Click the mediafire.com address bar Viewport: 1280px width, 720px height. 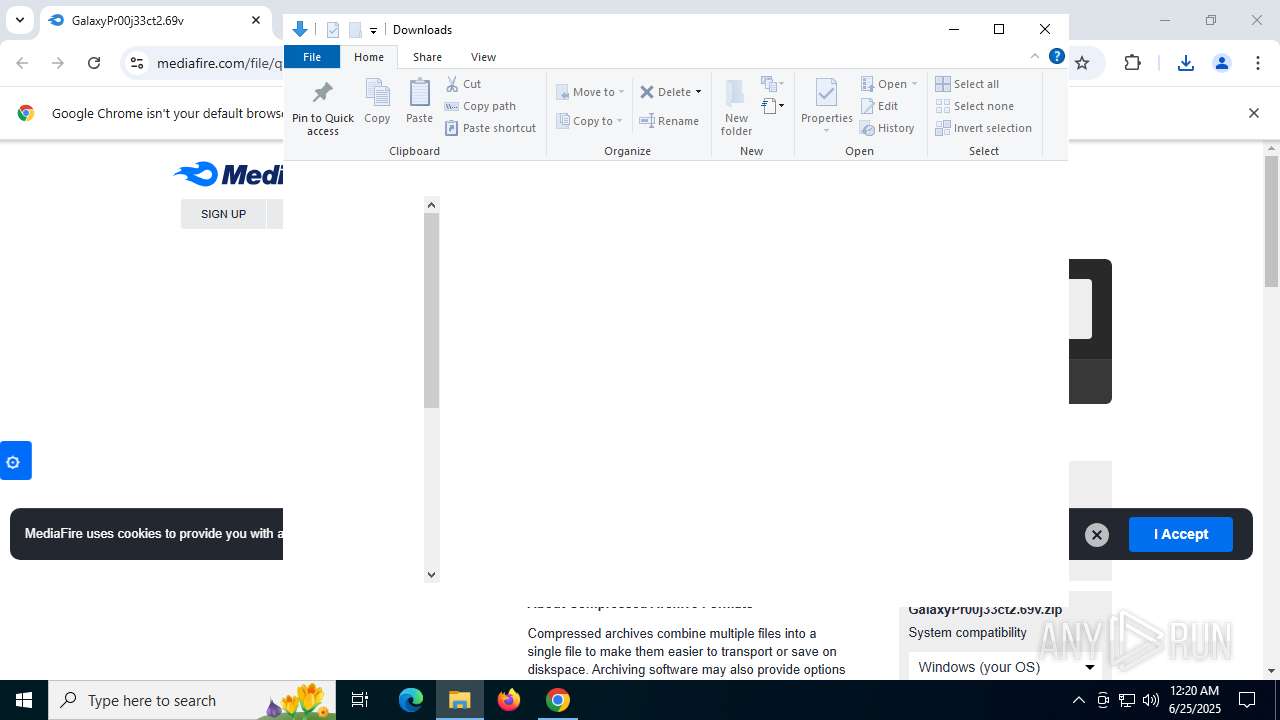pyautogui.click(x=220, y=63)
